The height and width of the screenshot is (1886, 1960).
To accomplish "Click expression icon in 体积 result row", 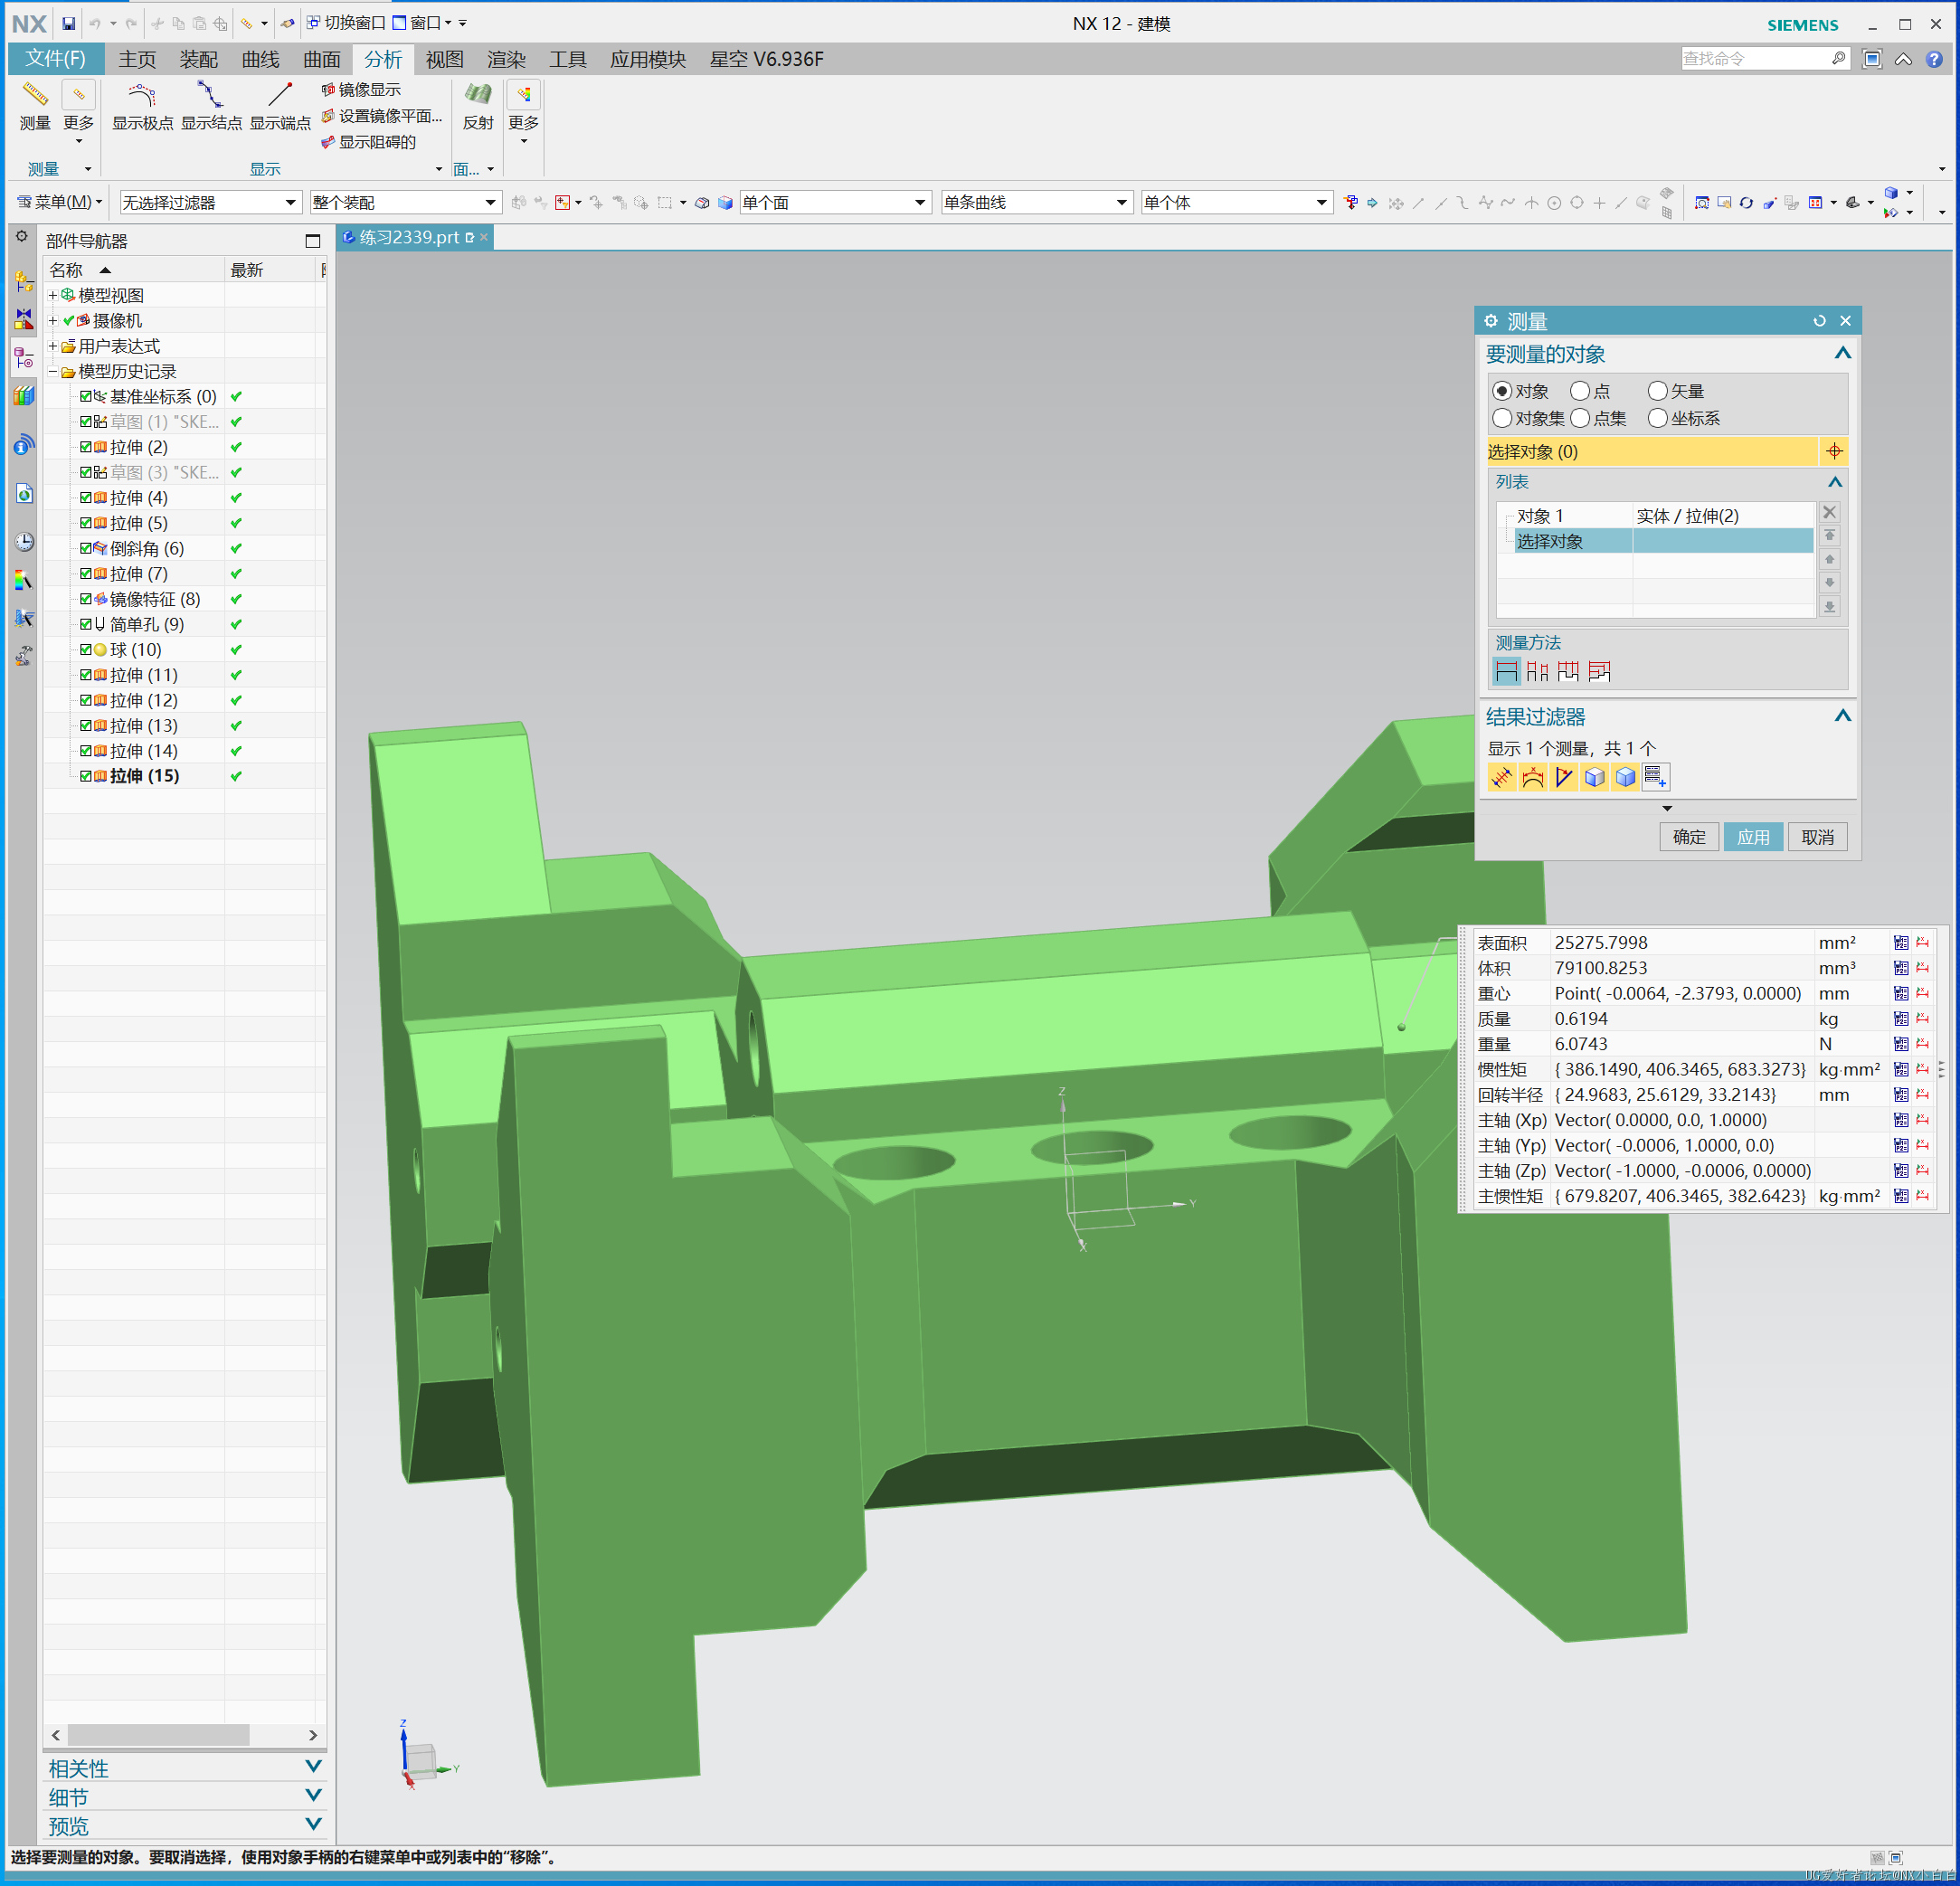I will 1900,968.
